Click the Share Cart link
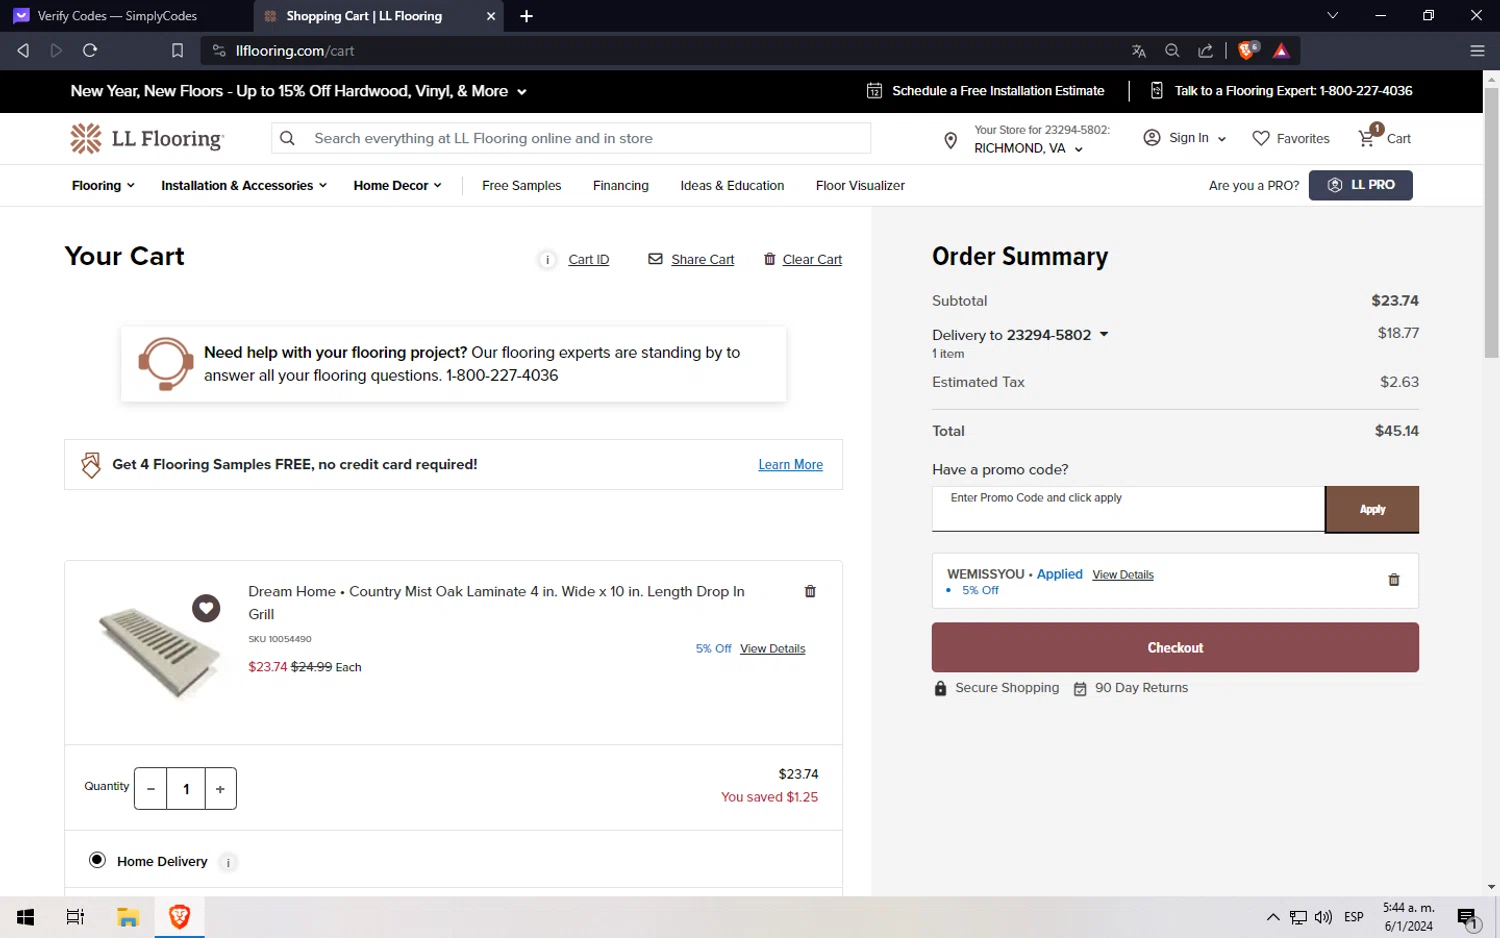Image resolution: width=1500 pixels, height=938 pixels. coord(691,260)
